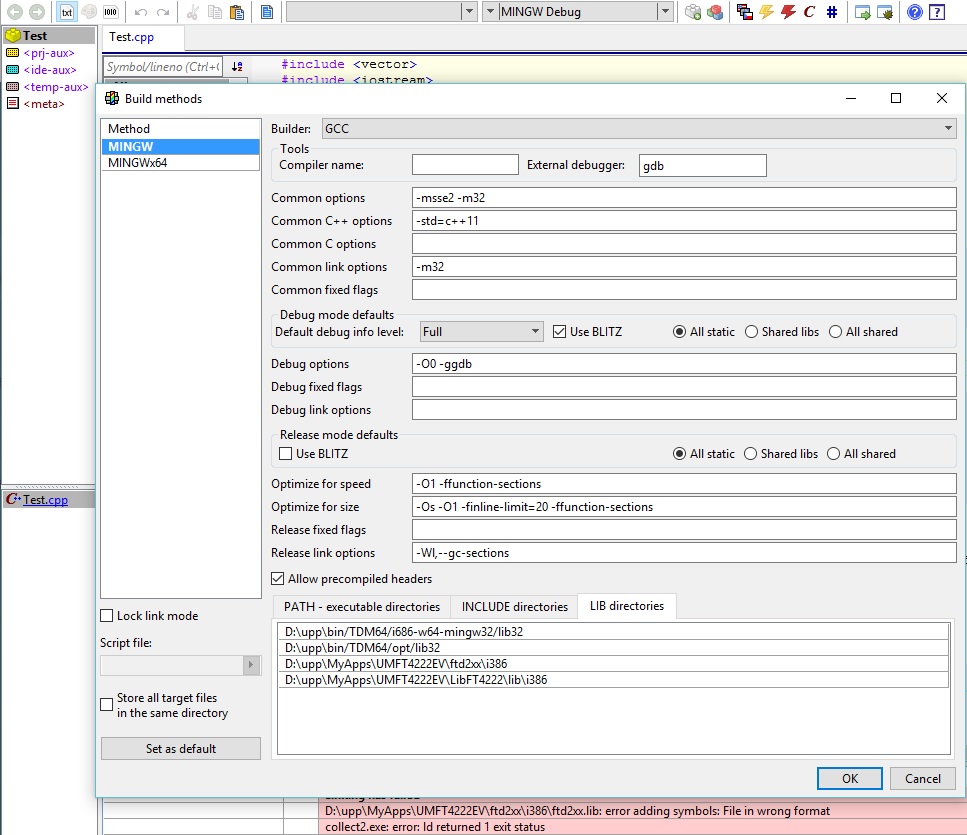Click the OK button

point(849,779)
